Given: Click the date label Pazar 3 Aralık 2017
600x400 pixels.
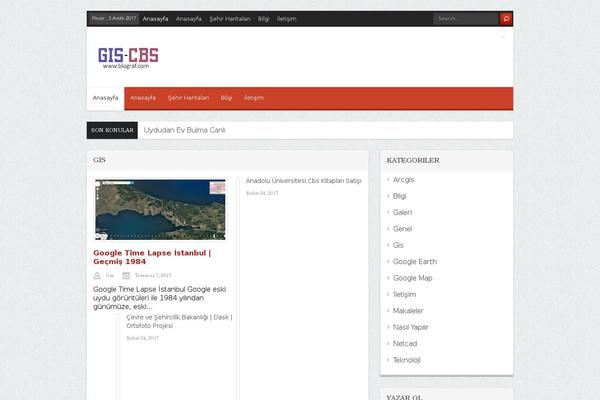Looking at the screenshot, I should click(x=114, y=18).
